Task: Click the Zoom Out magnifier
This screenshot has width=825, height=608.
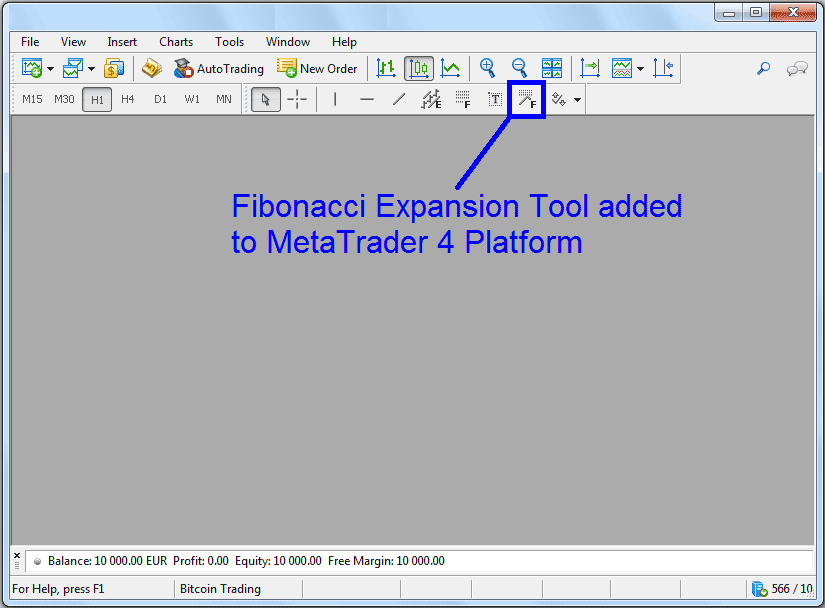Action: point(519,68)
